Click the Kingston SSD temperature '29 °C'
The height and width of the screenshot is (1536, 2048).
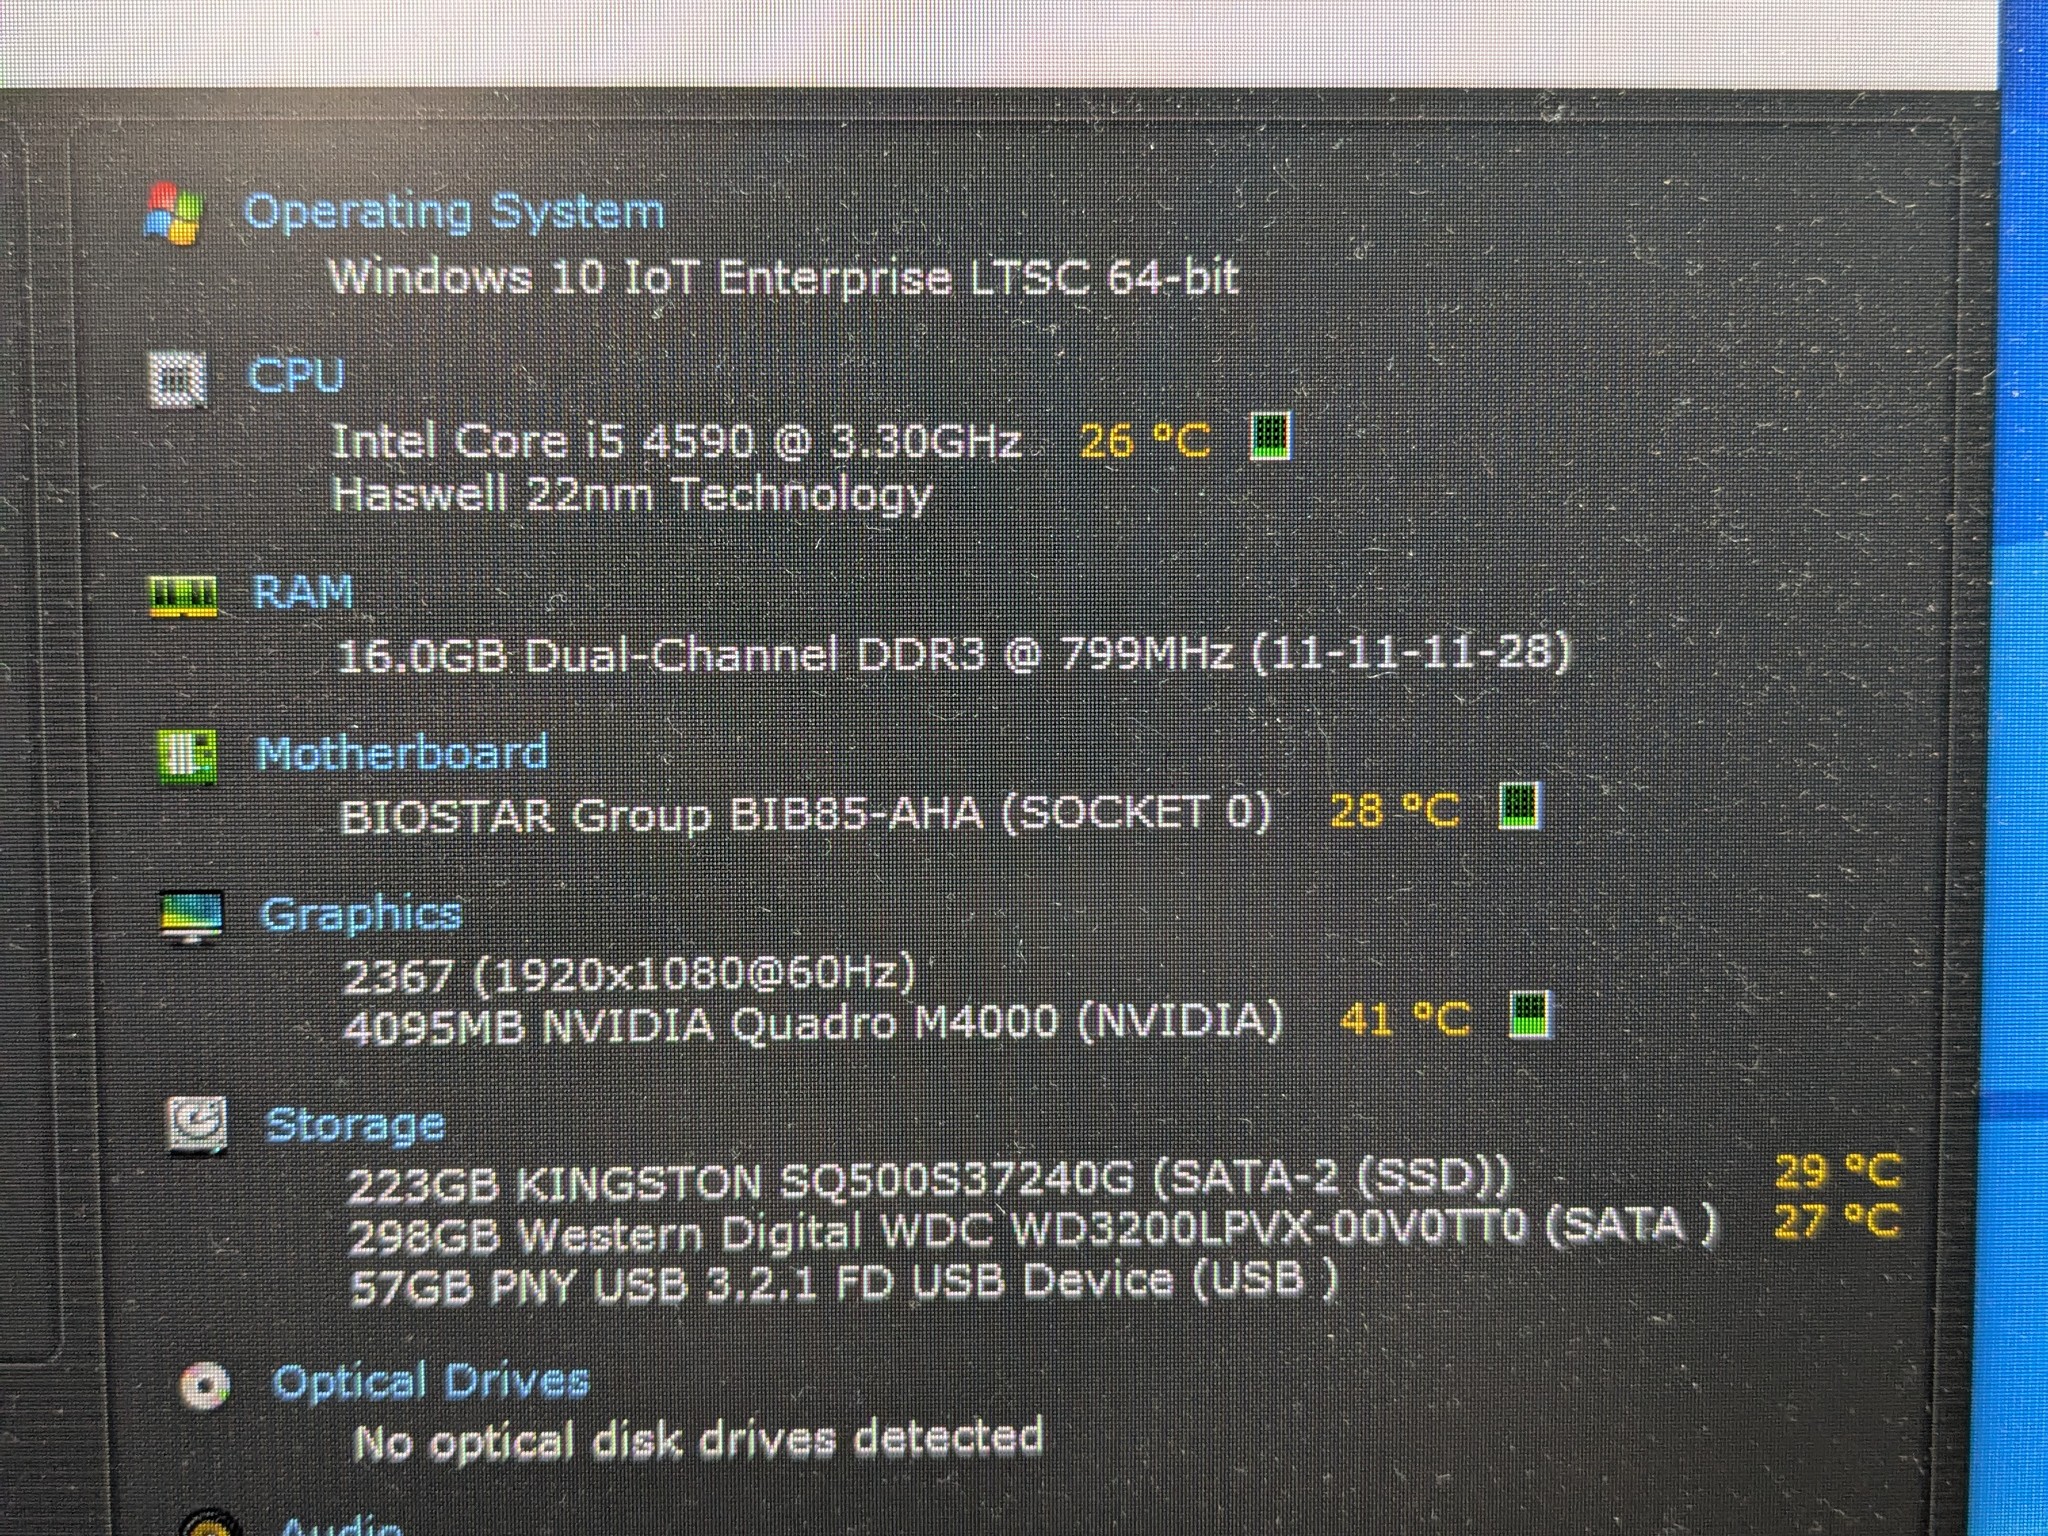tap(1838, 1172)
